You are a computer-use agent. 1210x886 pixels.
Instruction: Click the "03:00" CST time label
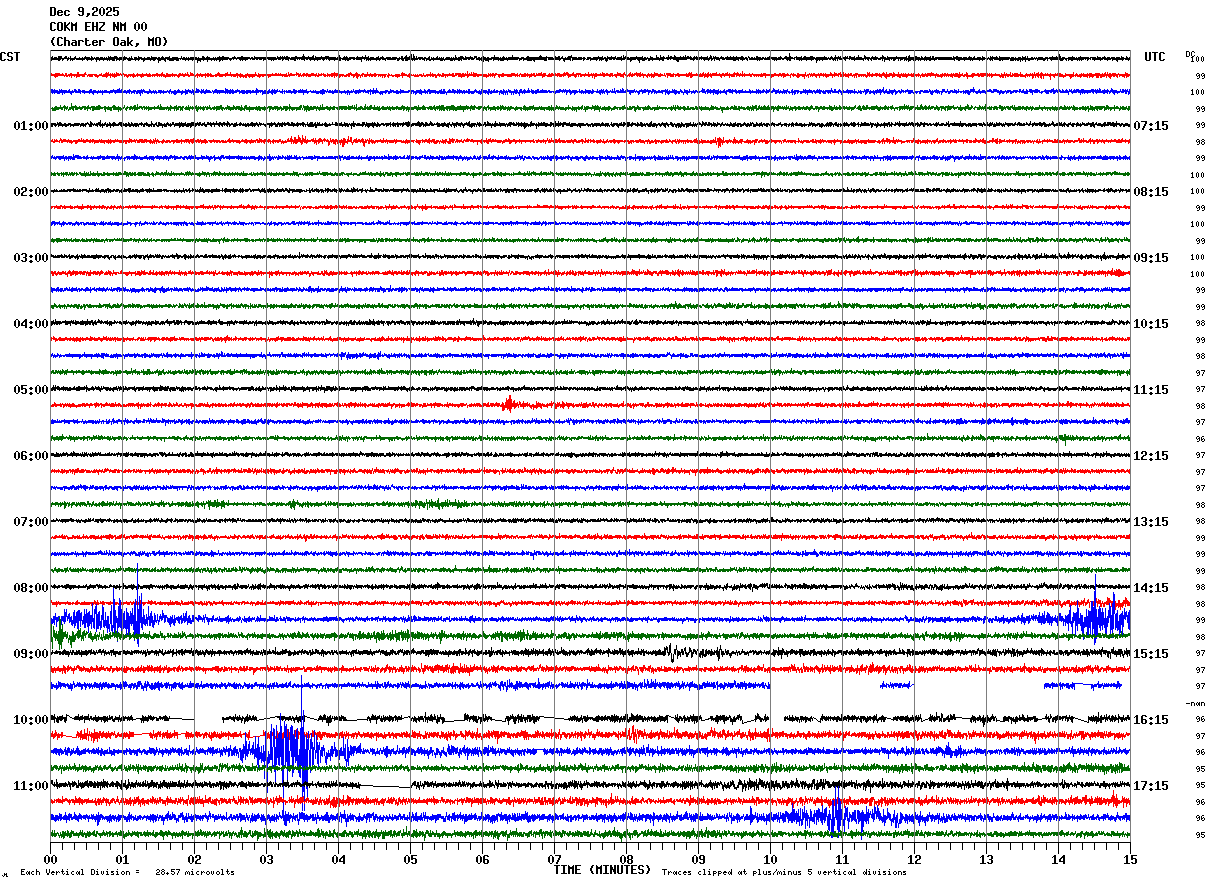click(31, 258)
